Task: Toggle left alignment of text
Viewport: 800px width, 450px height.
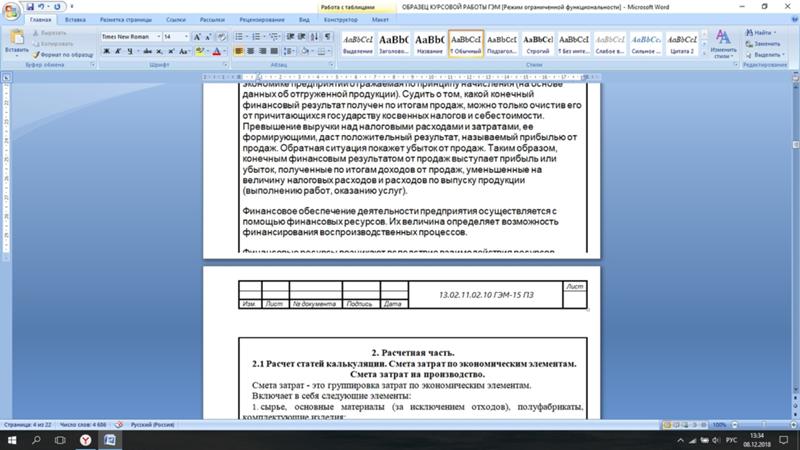Action: click(239, 51)
